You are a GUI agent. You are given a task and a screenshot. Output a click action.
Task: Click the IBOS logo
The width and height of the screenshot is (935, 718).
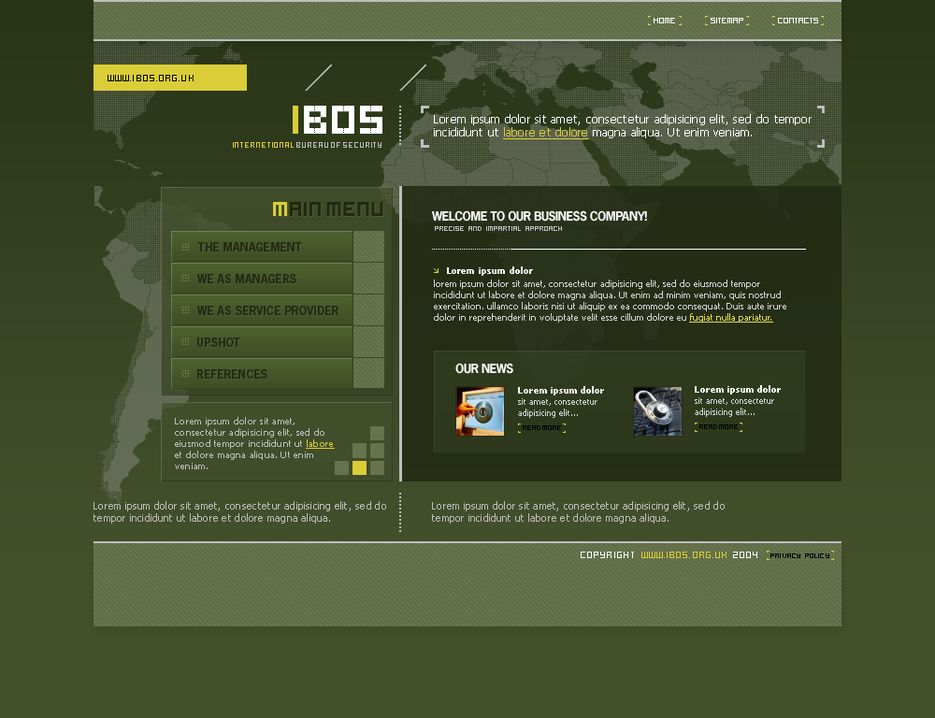(x=338, y=120)
